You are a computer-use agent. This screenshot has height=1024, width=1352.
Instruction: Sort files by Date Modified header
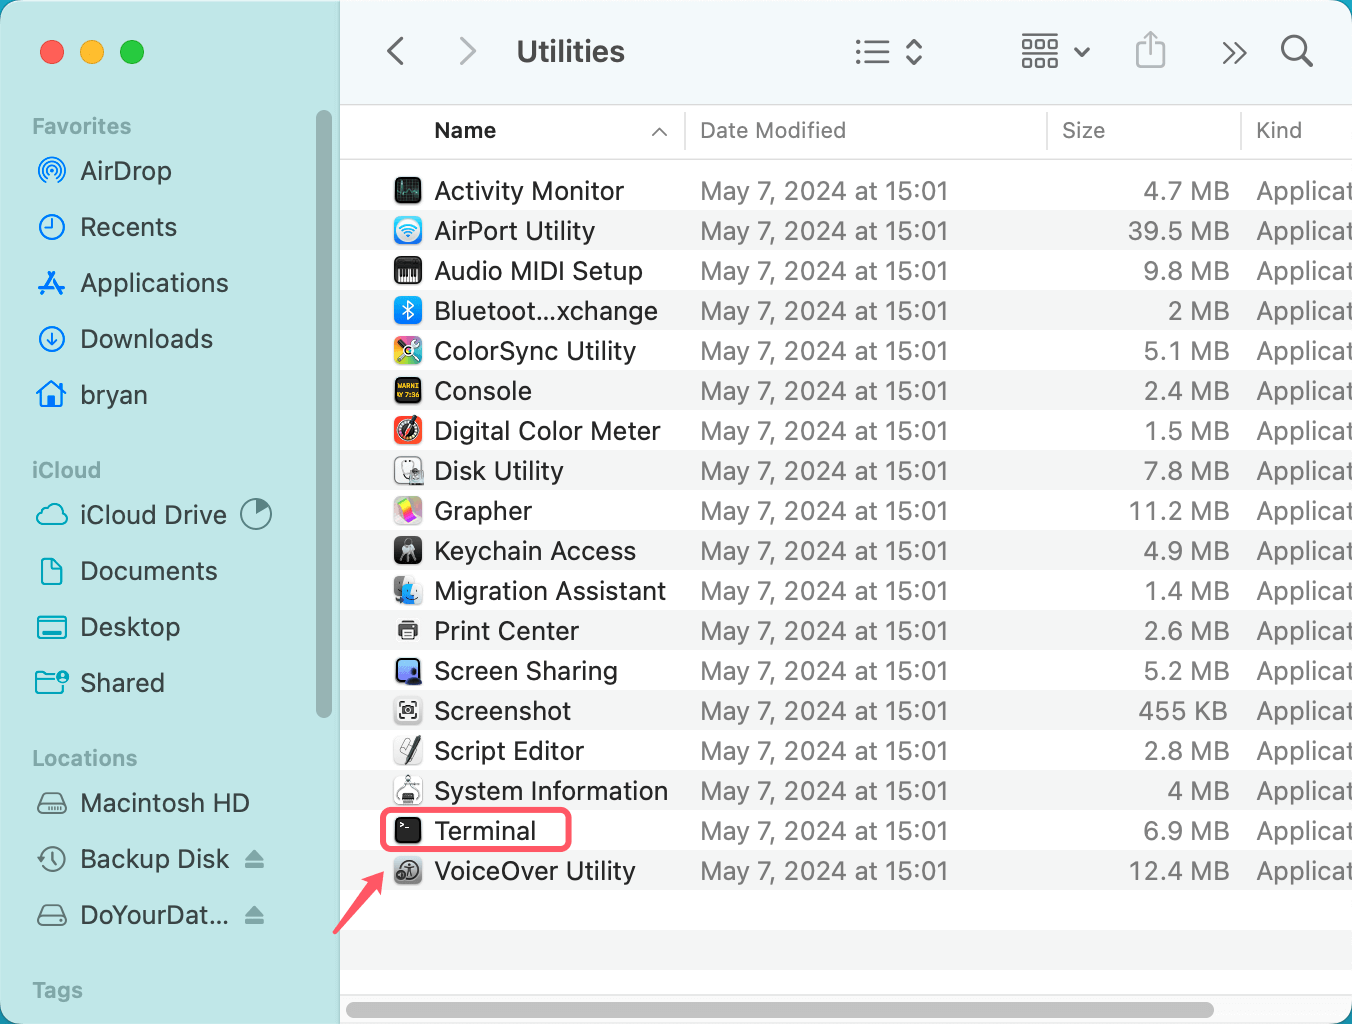click(x=772, y=130)
